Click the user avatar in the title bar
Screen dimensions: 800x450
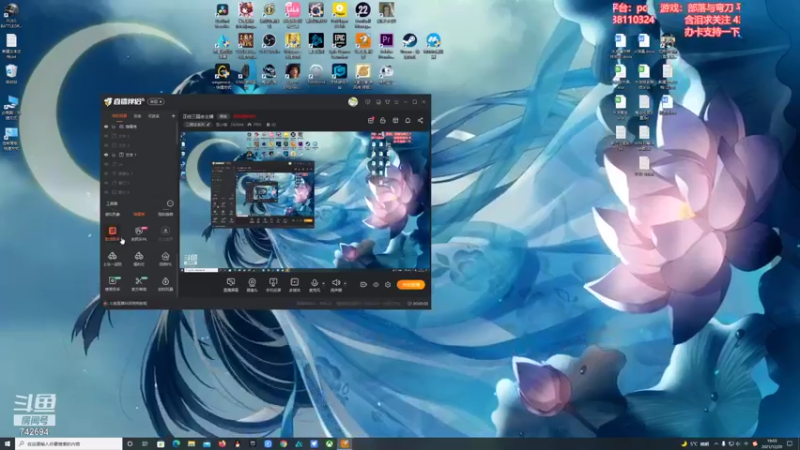click(353, 102)
